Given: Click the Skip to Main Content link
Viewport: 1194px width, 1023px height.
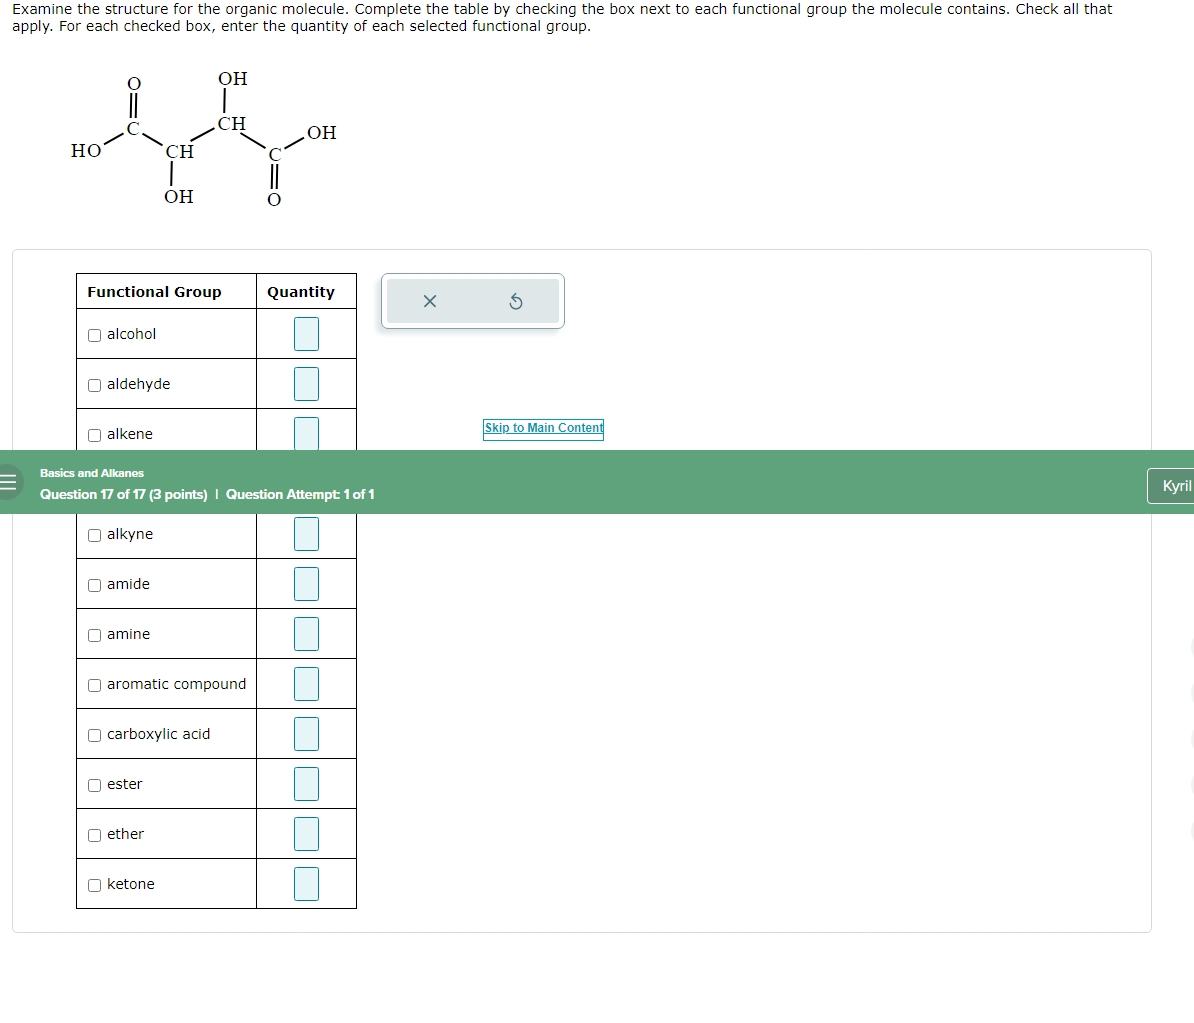Looking at the screenshot, I should click(x=543, y=428).
